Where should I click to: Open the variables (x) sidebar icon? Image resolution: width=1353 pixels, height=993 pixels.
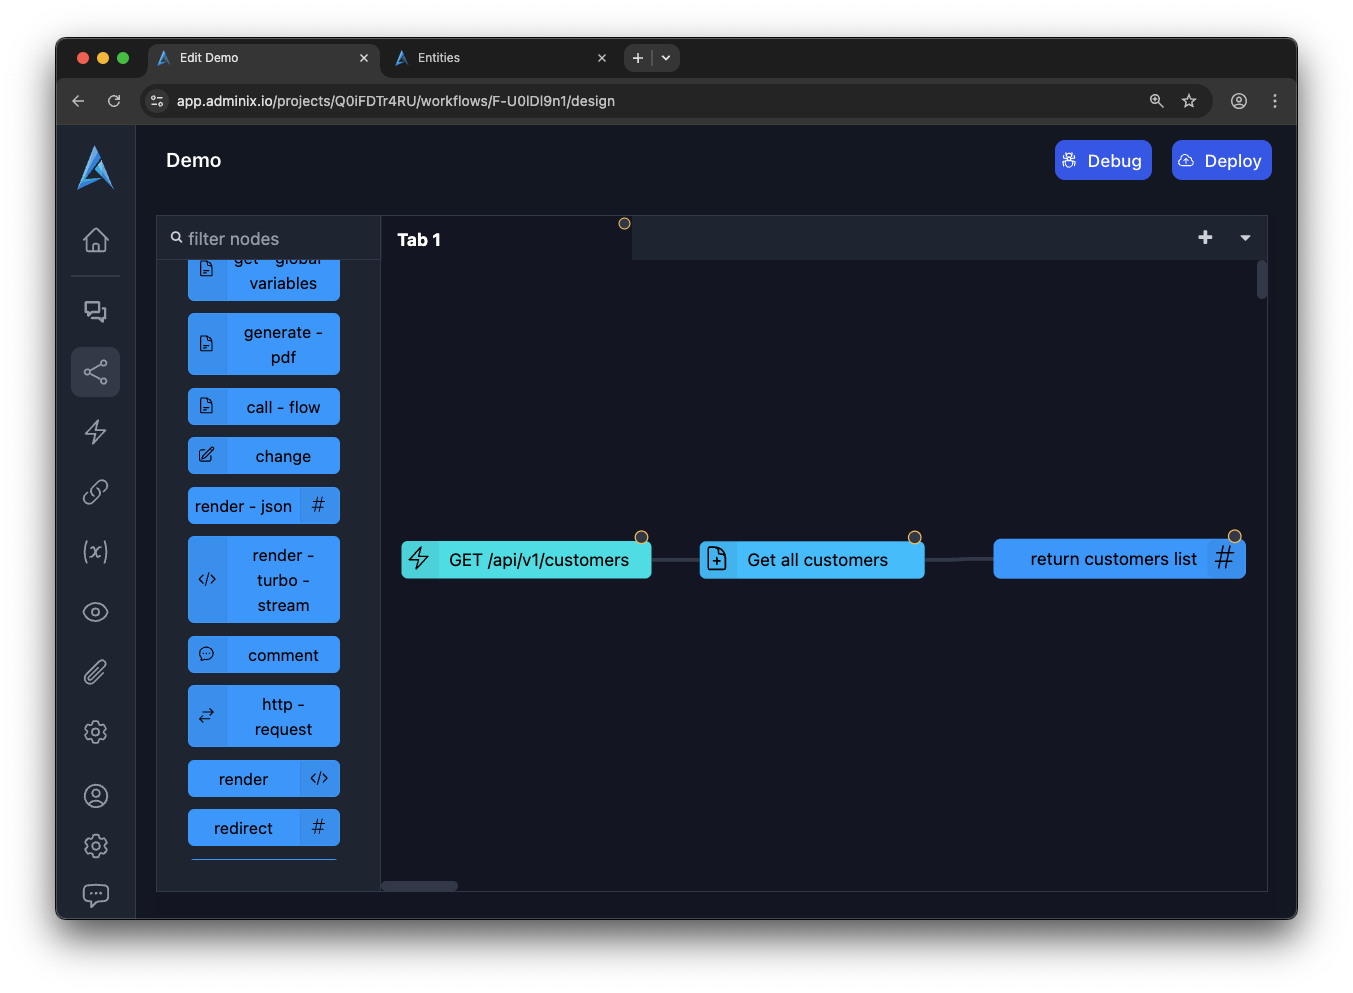click(96, 552)
